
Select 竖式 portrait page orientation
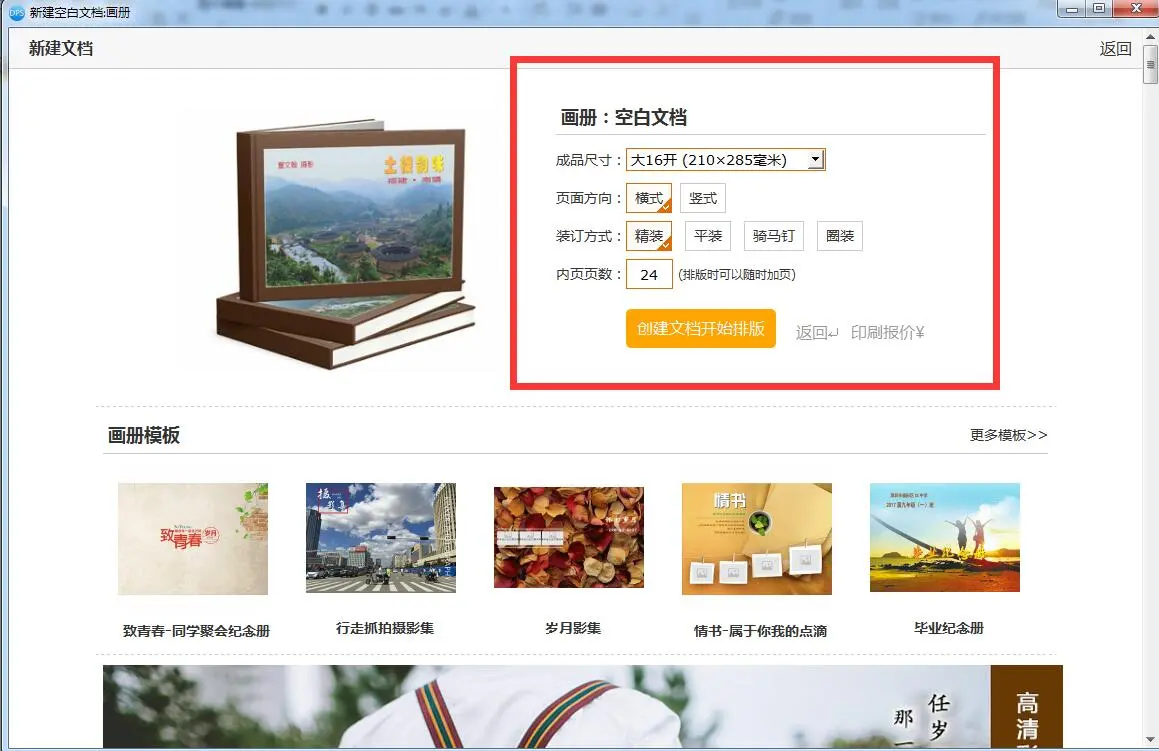point(703,197)
